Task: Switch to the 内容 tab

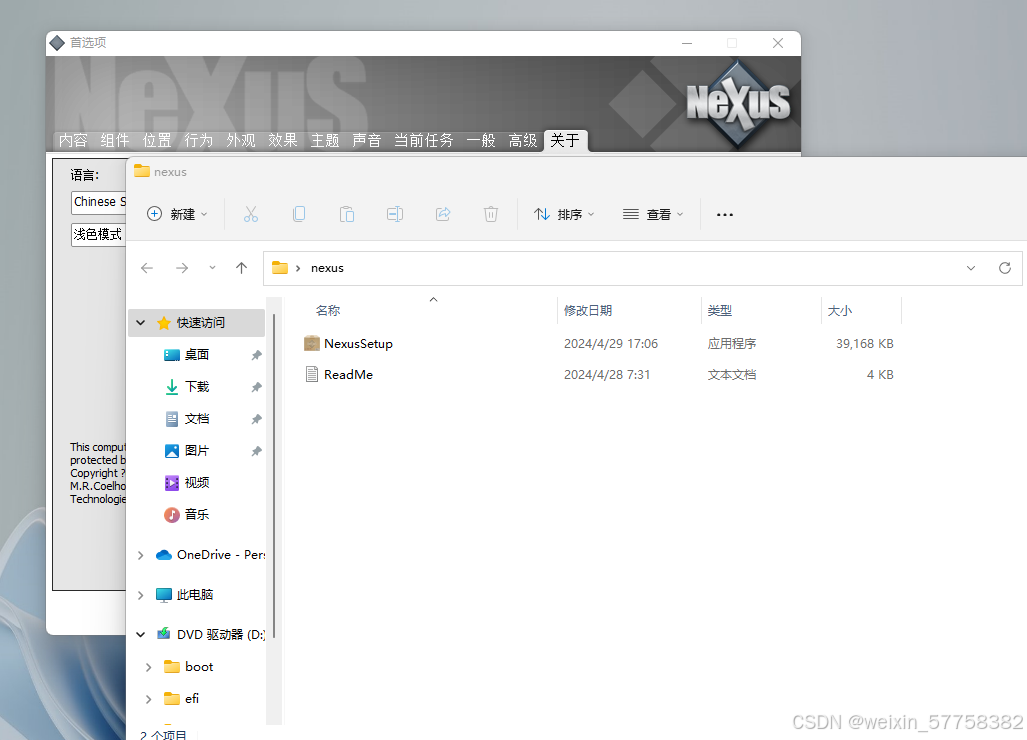Action: pyautogui.click(x=73, y=140)
